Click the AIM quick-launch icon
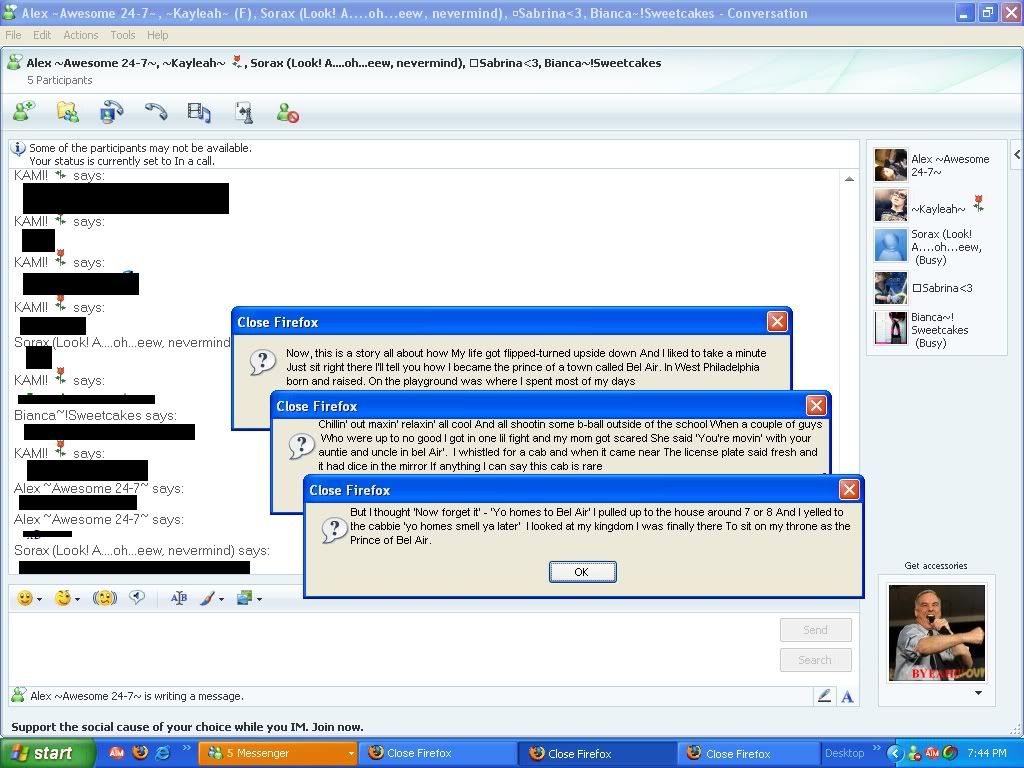The height and width of the screenshot is (768, 1024). tap(117, 752)
